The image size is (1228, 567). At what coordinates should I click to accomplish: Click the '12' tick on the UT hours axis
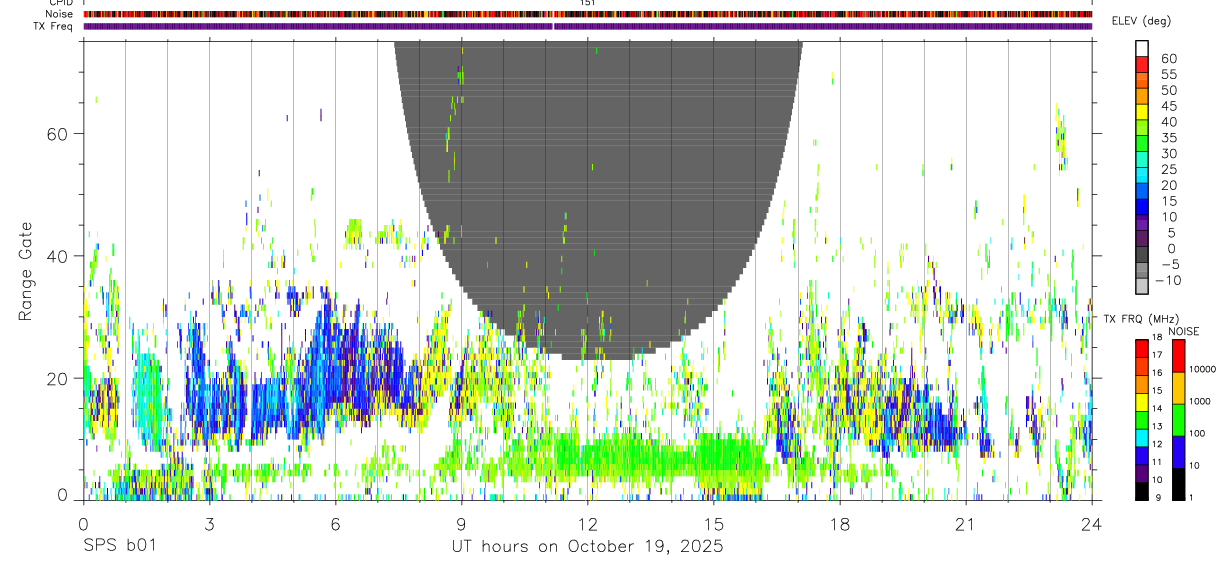(587, 524)
